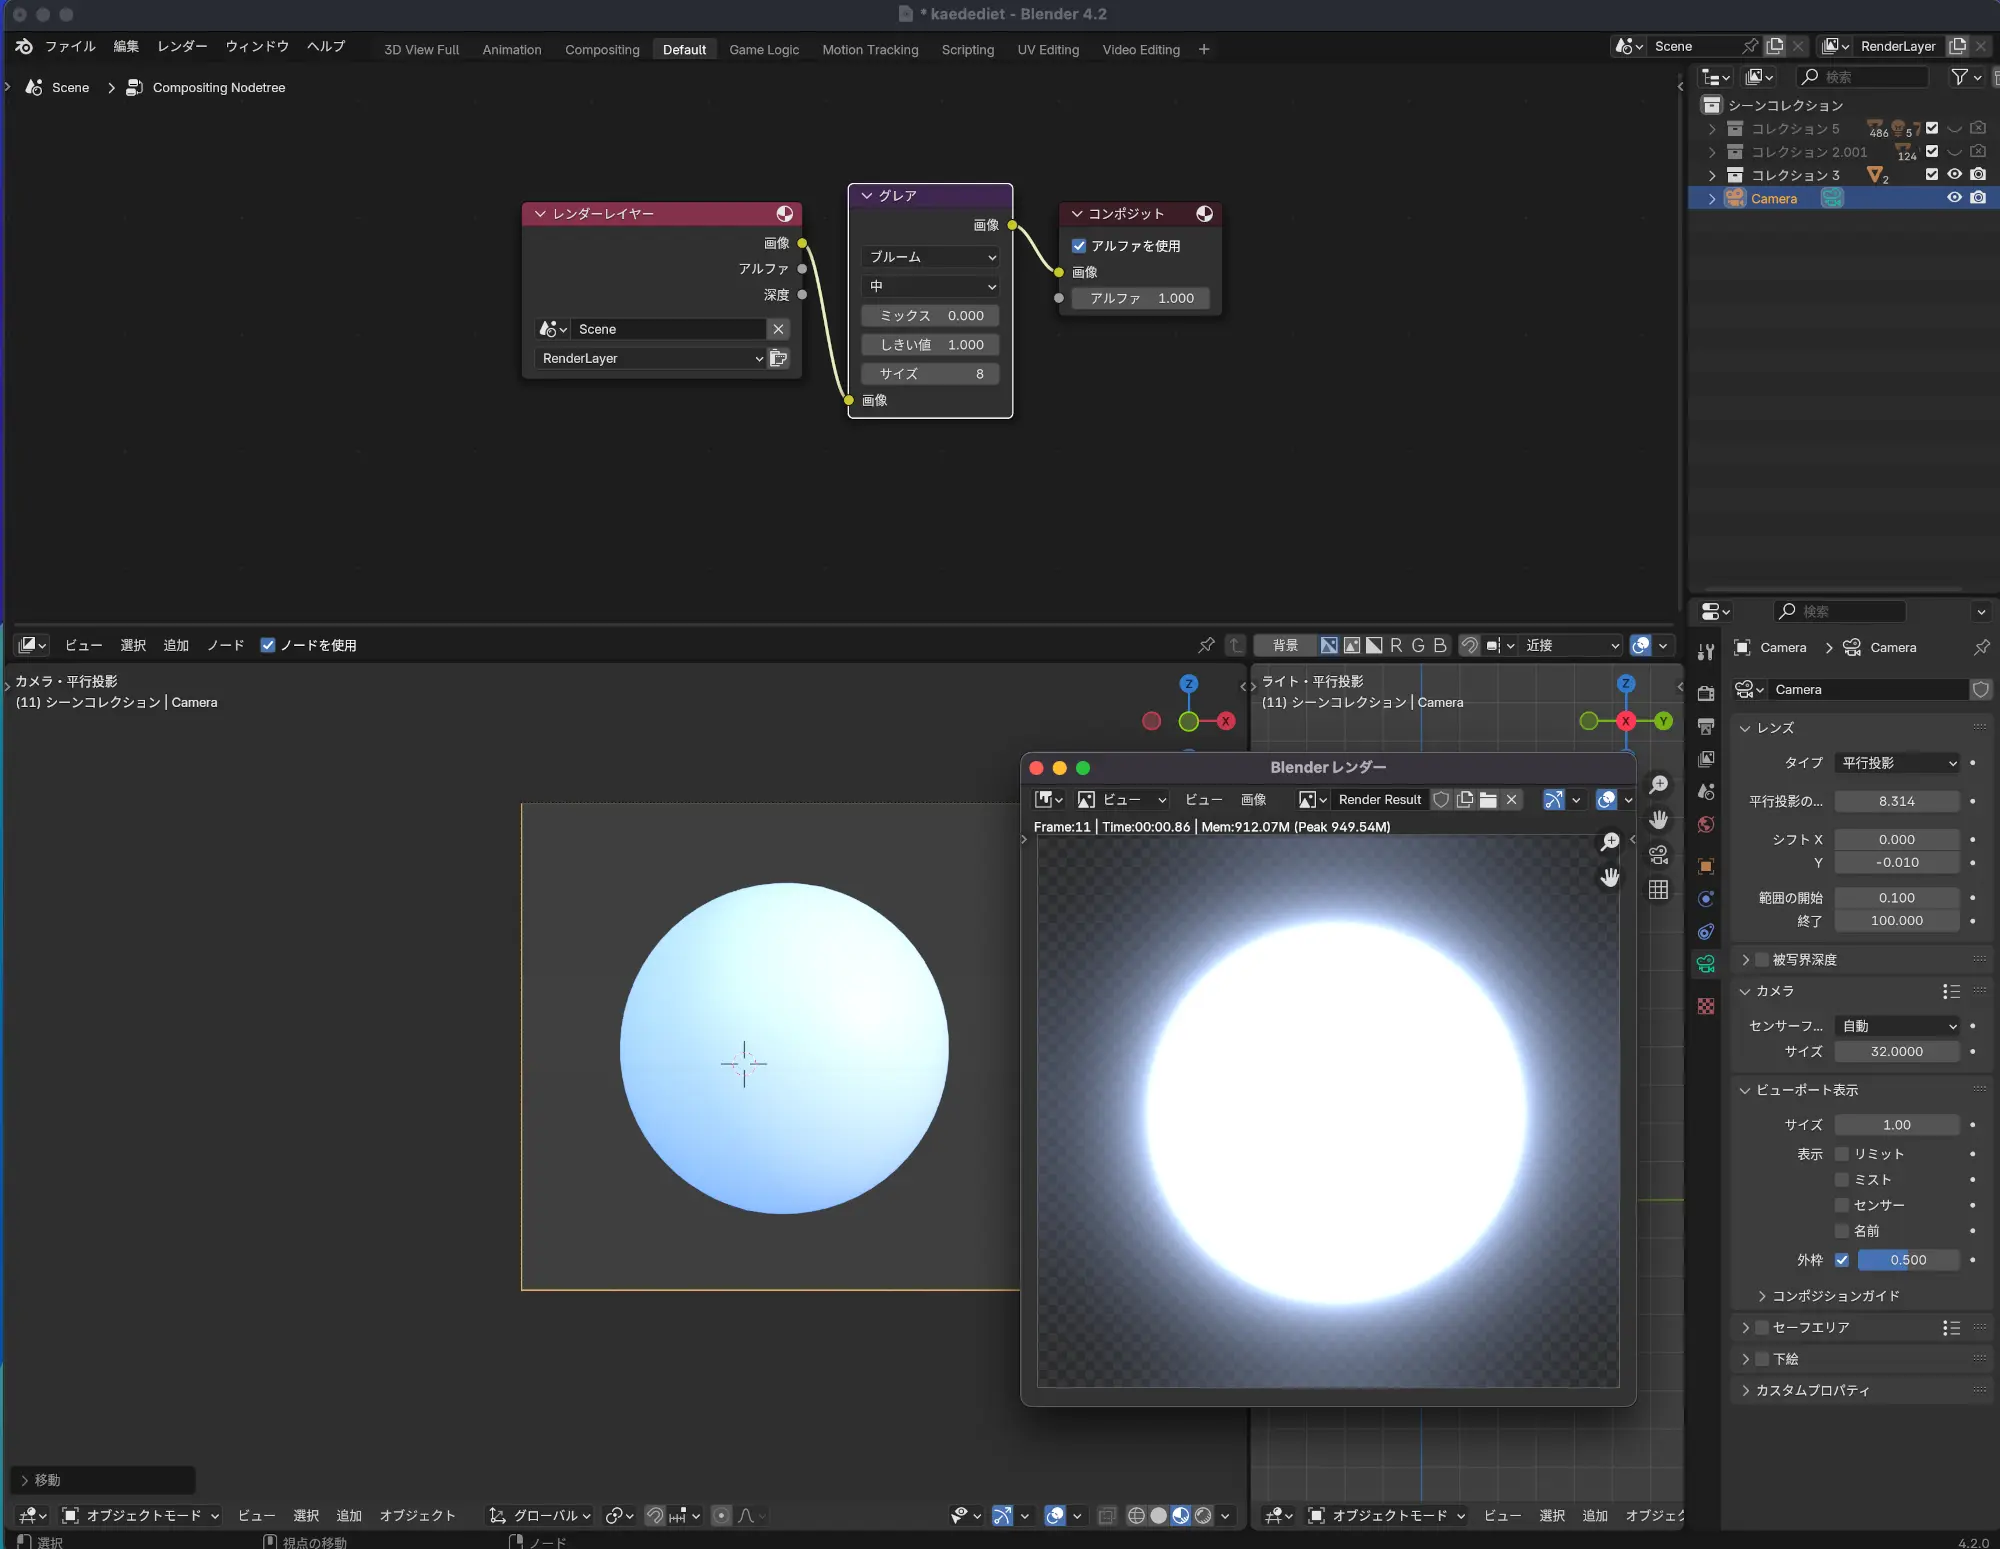Open image folder icon in render window
The height and width of the screenshot is (1549, 2000).
pos(1488,799)
